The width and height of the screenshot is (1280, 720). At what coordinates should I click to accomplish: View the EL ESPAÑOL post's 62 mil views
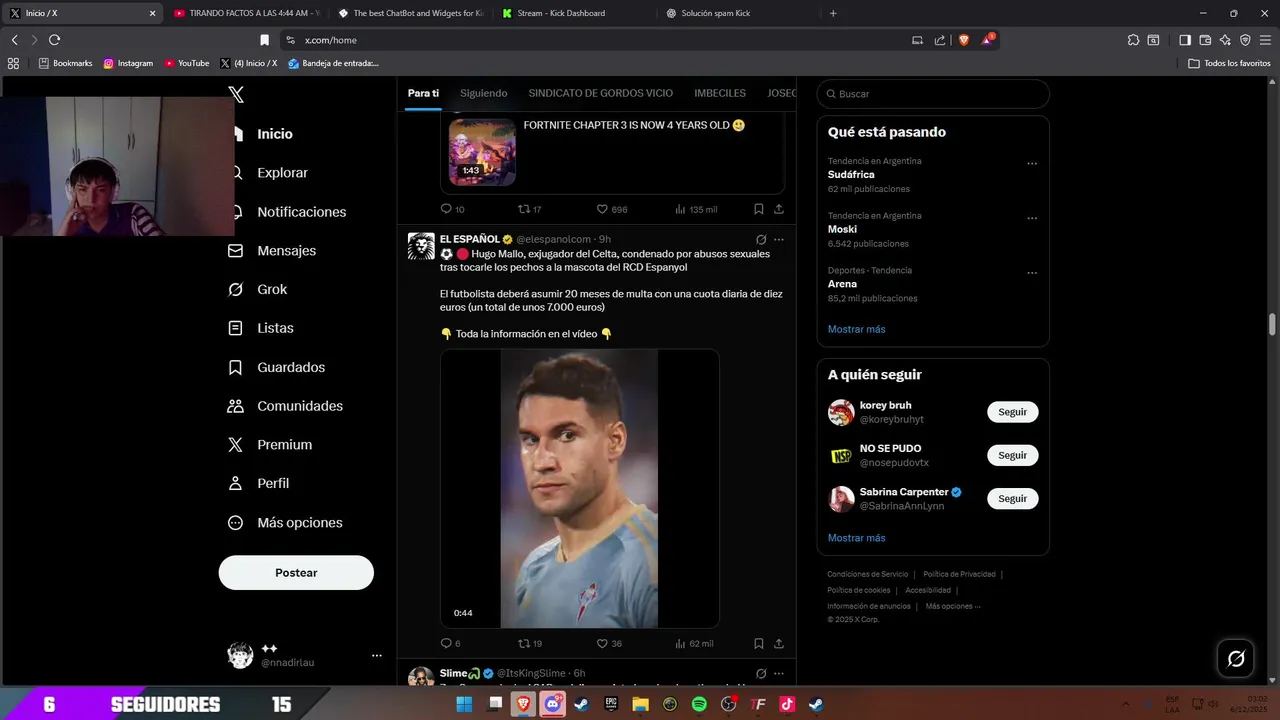(x=694, y=644)
